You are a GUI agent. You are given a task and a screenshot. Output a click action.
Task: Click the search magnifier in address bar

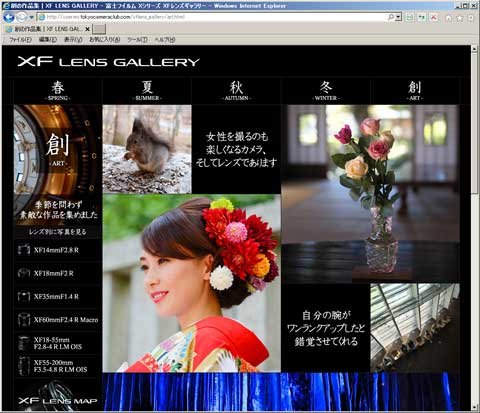(391, 17)
